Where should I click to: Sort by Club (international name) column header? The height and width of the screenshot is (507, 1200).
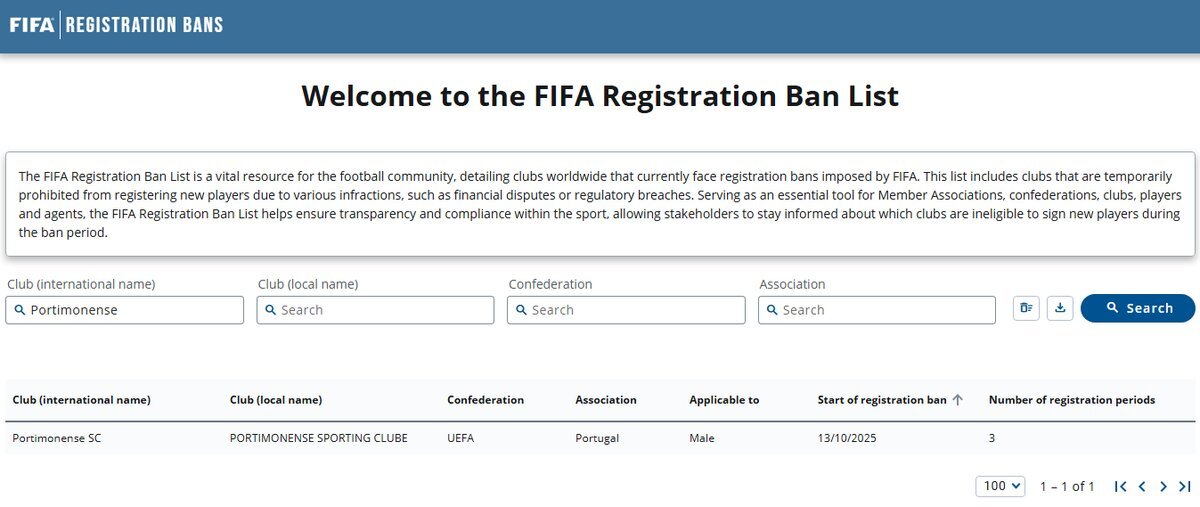81,400
